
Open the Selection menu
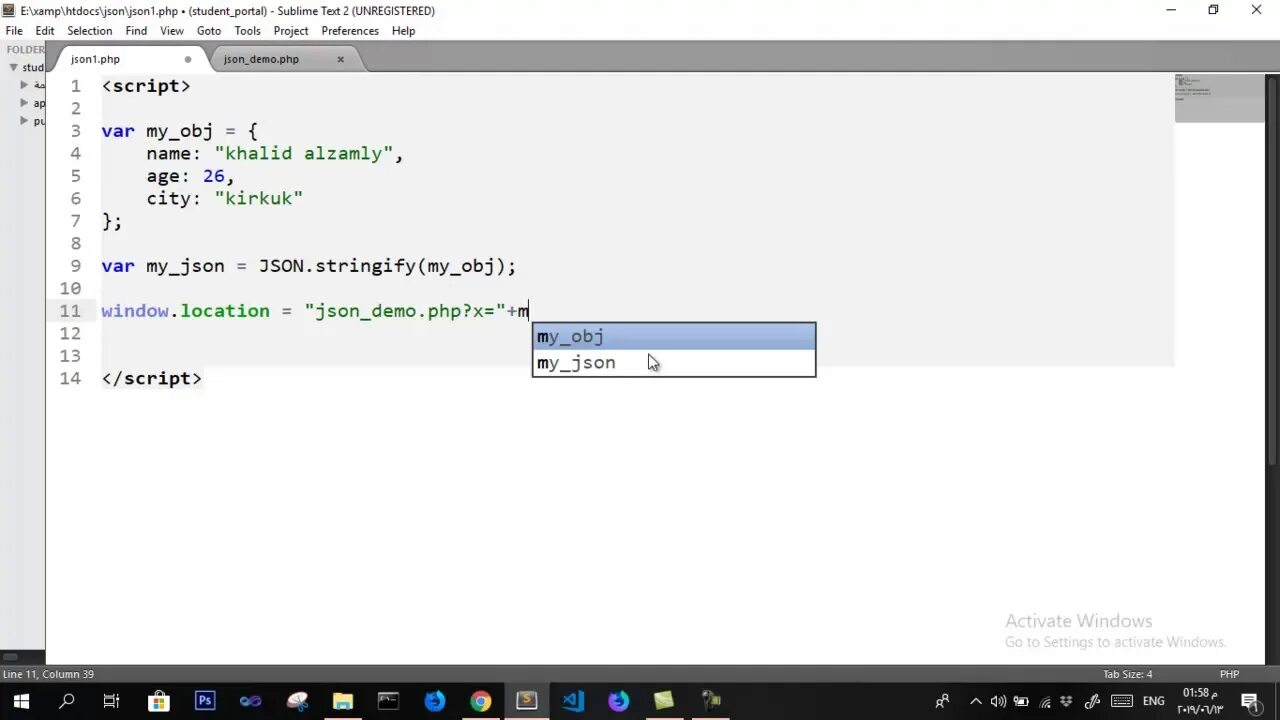(x=90, y=31)
